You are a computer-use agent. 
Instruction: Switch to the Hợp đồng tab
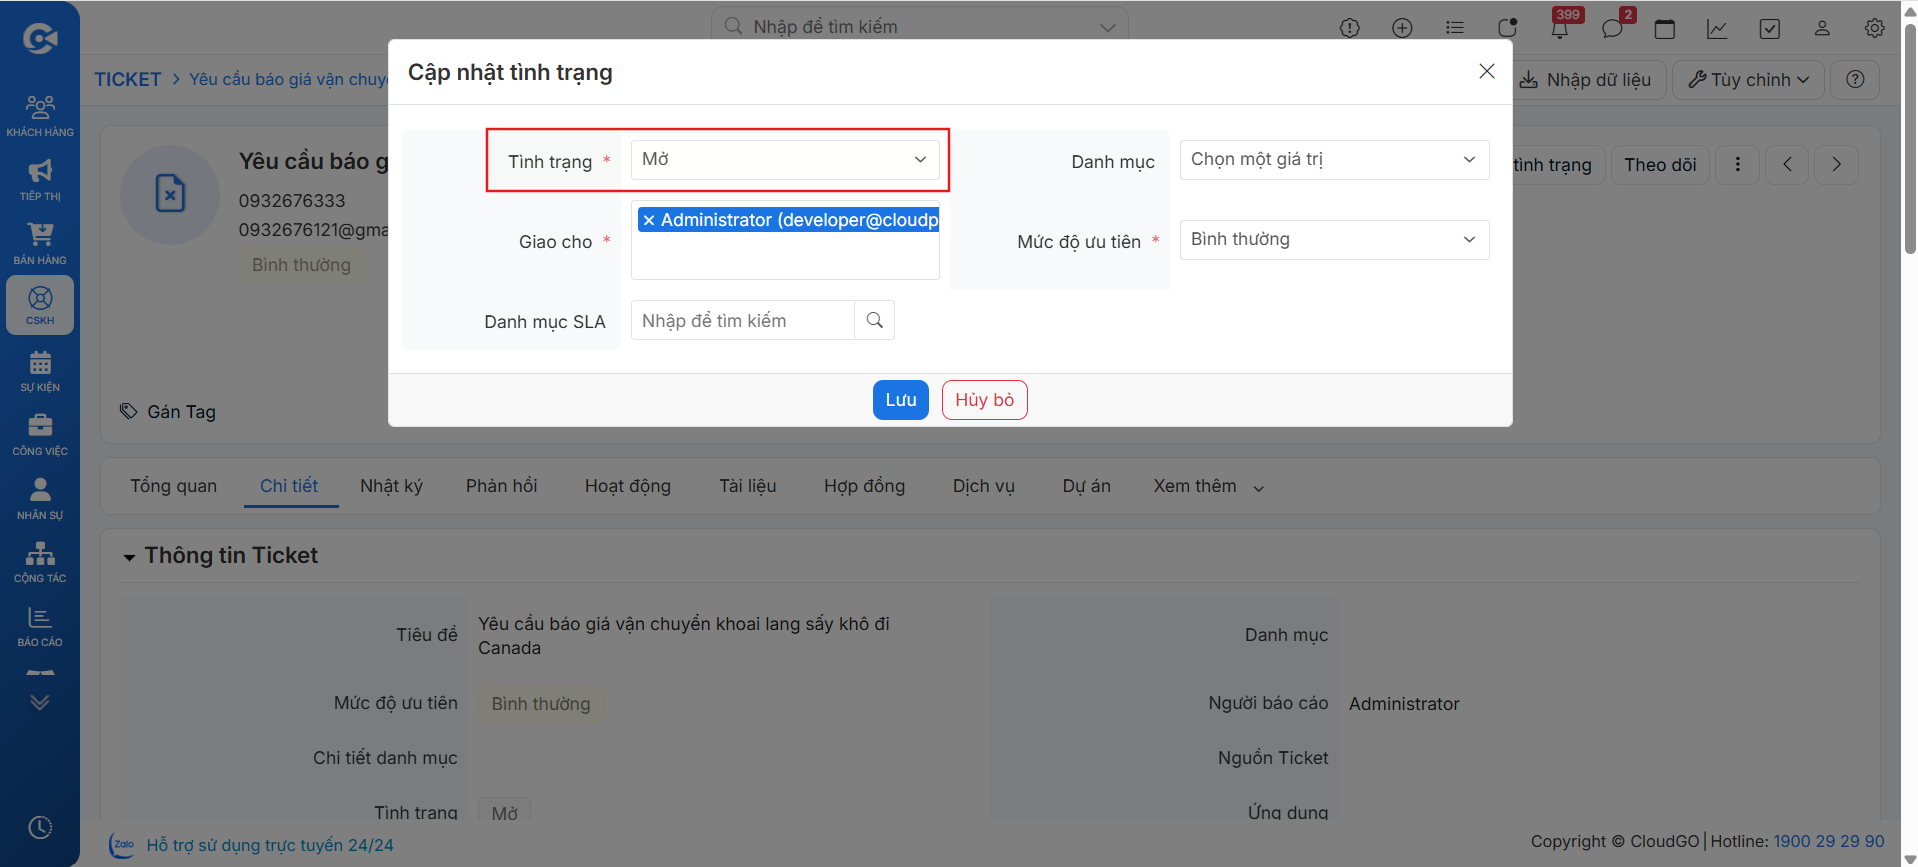(864, 486)
